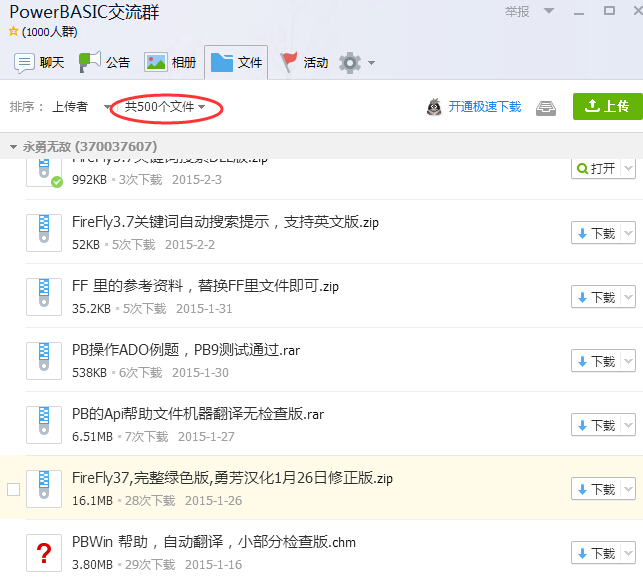Download FireFly37,完整绿色版 zip
Image resolution: width=643 pixels, height=582 pixels.
pos(596,489)
